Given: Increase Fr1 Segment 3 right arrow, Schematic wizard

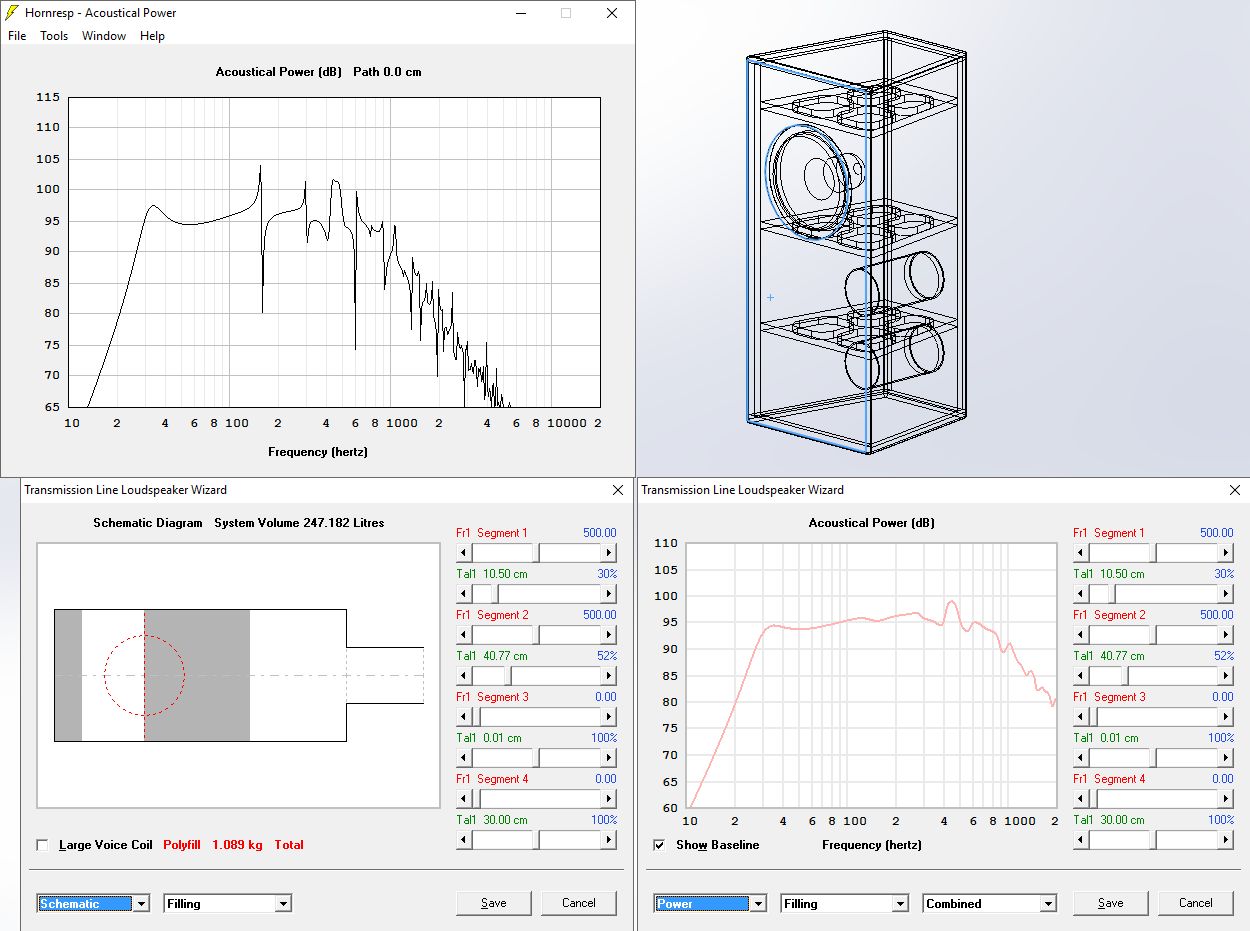Looking at the screenshot, I should pos(609,717).
